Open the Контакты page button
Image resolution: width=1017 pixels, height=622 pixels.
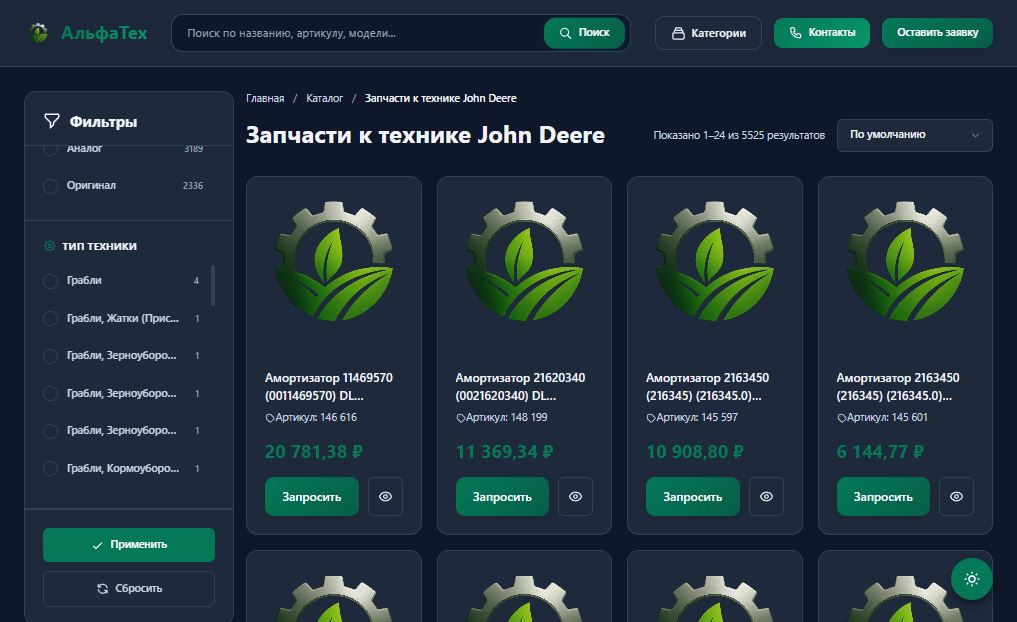coord(822,32)
